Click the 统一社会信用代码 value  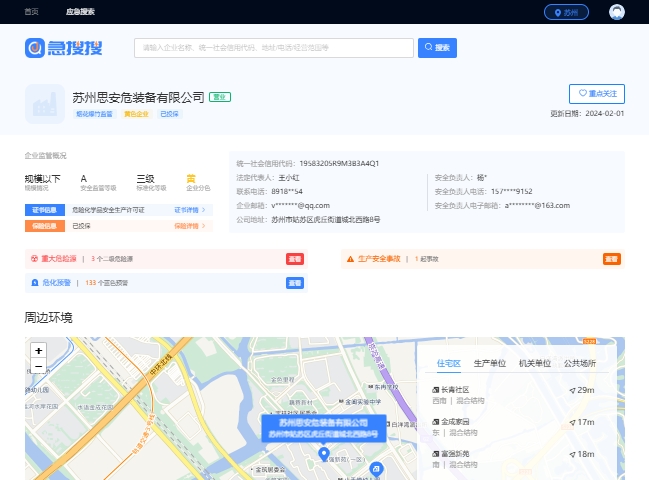click(339, 163)
